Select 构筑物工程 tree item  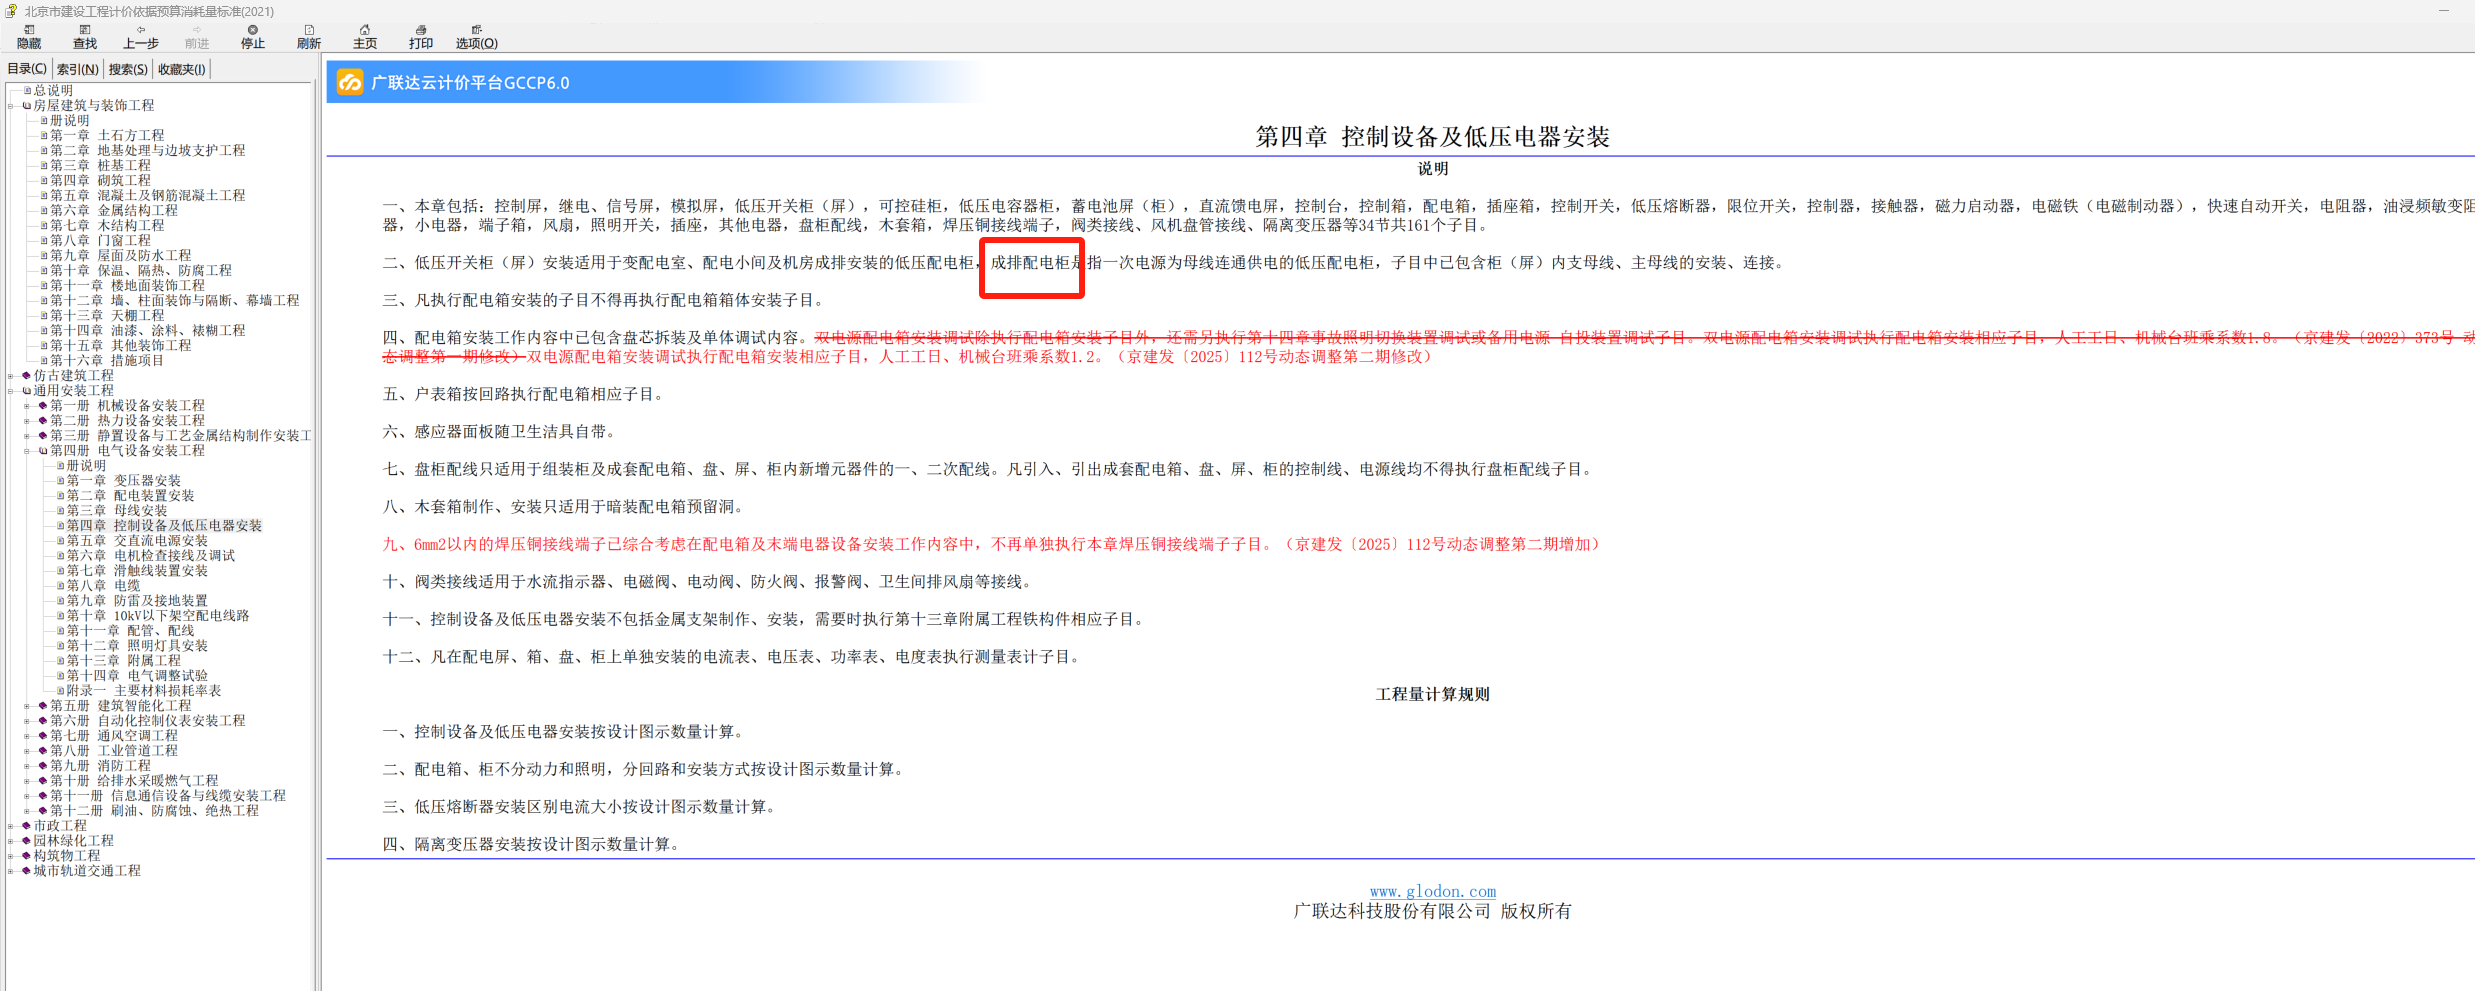pyautogui.click(x=67, y=856)
